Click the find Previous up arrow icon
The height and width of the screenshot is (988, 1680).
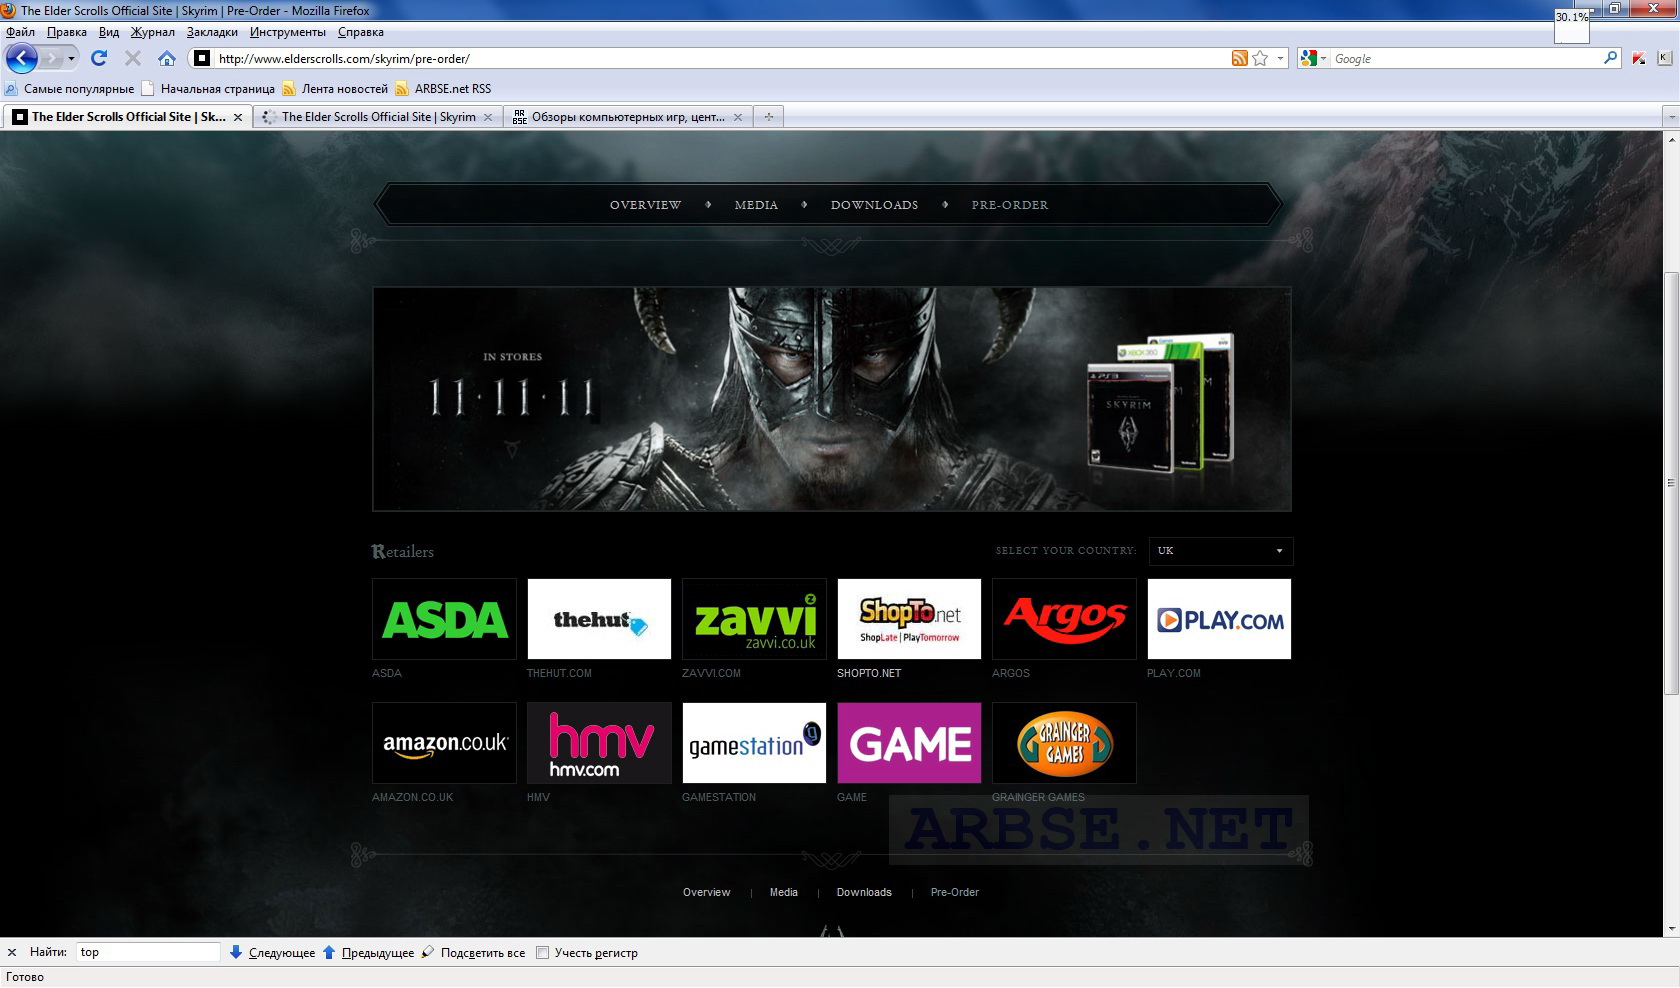329,952
